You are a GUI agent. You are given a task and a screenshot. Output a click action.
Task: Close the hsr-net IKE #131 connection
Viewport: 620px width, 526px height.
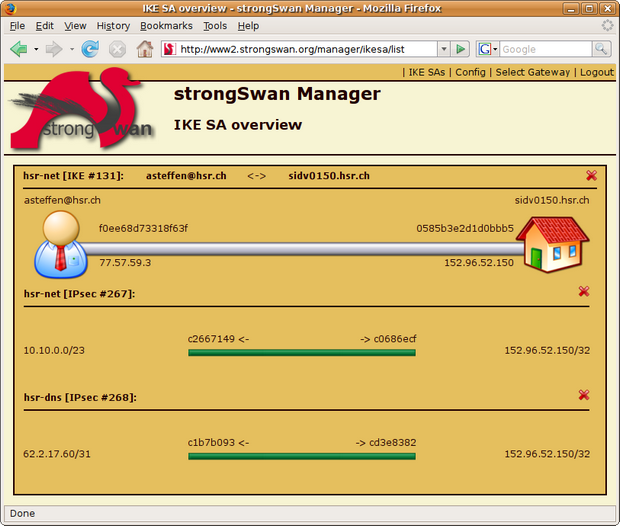tap(591, 175)
